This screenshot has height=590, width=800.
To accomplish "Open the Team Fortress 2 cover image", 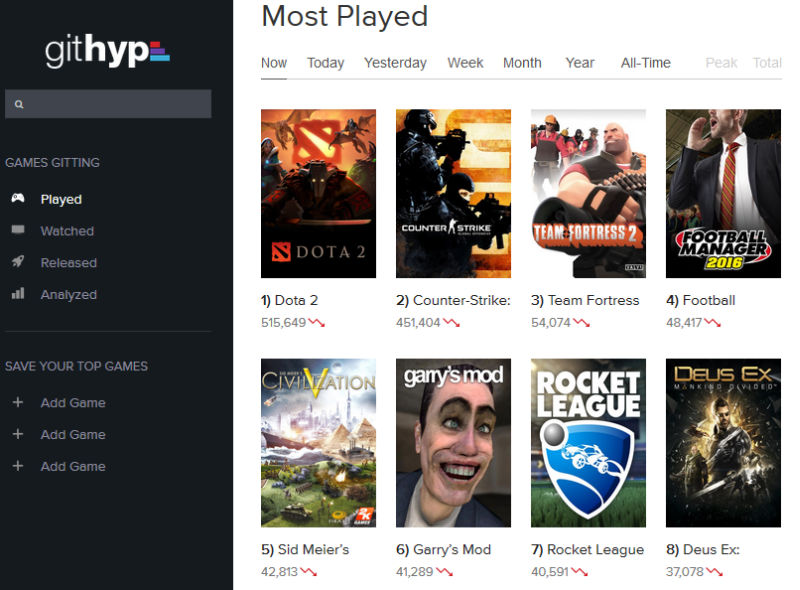I will (588, 193).
